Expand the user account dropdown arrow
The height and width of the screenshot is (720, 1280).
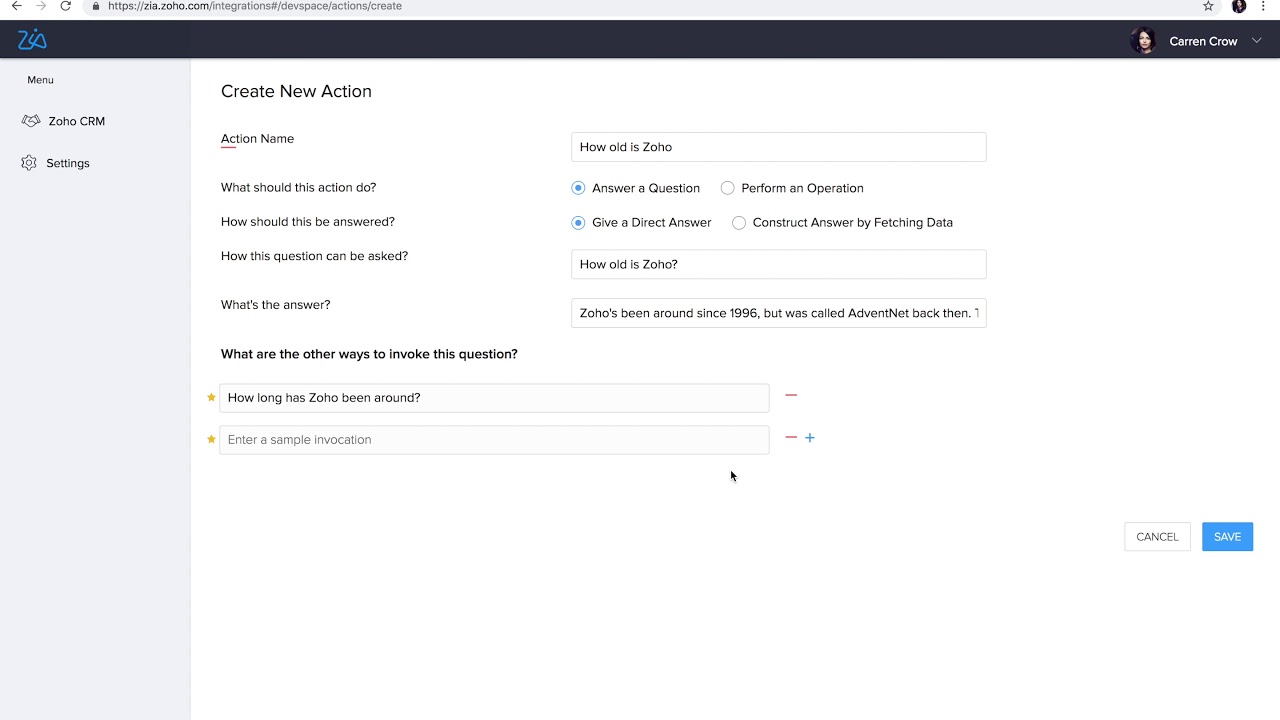pyautogui.click(x=1257, y=41)
